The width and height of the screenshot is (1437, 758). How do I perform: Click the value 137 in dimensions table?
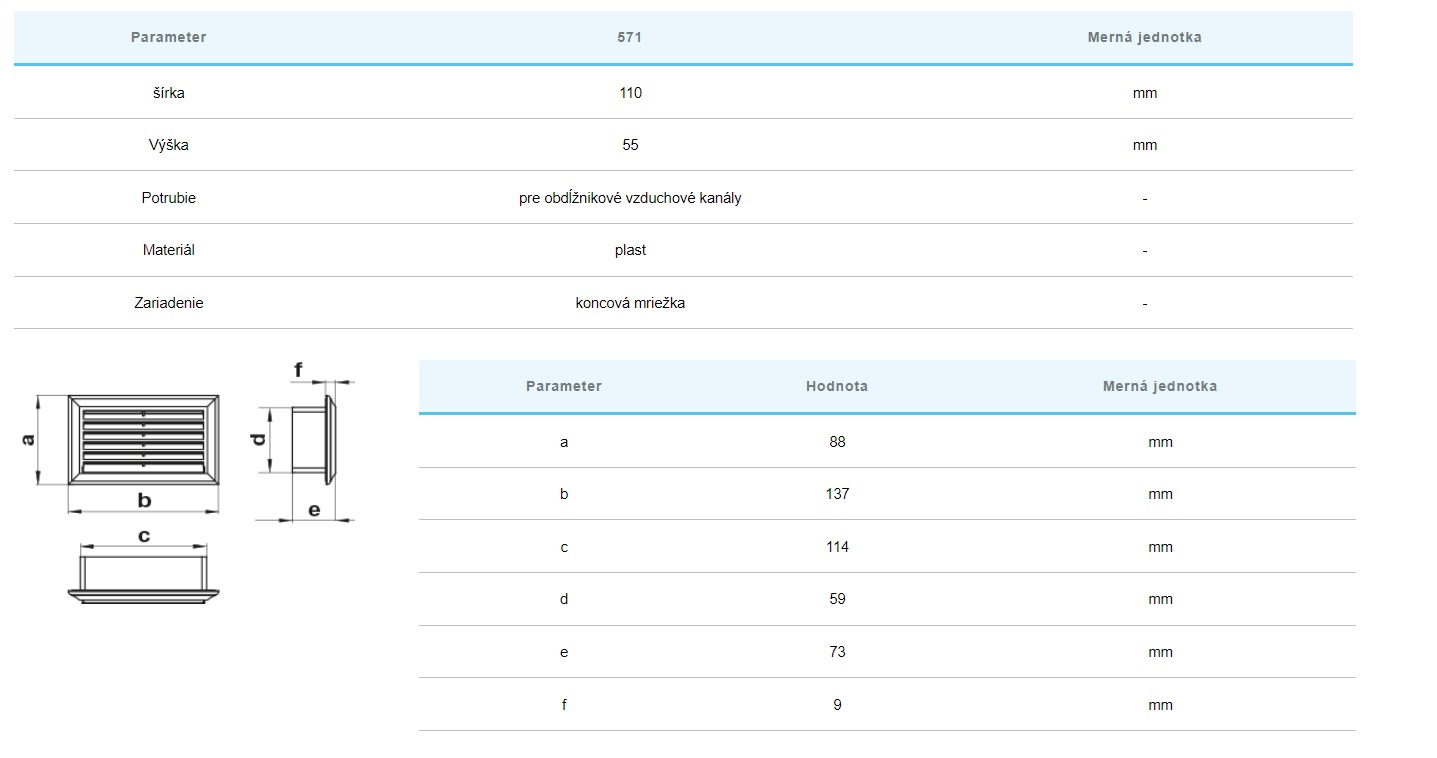[837, 494]
